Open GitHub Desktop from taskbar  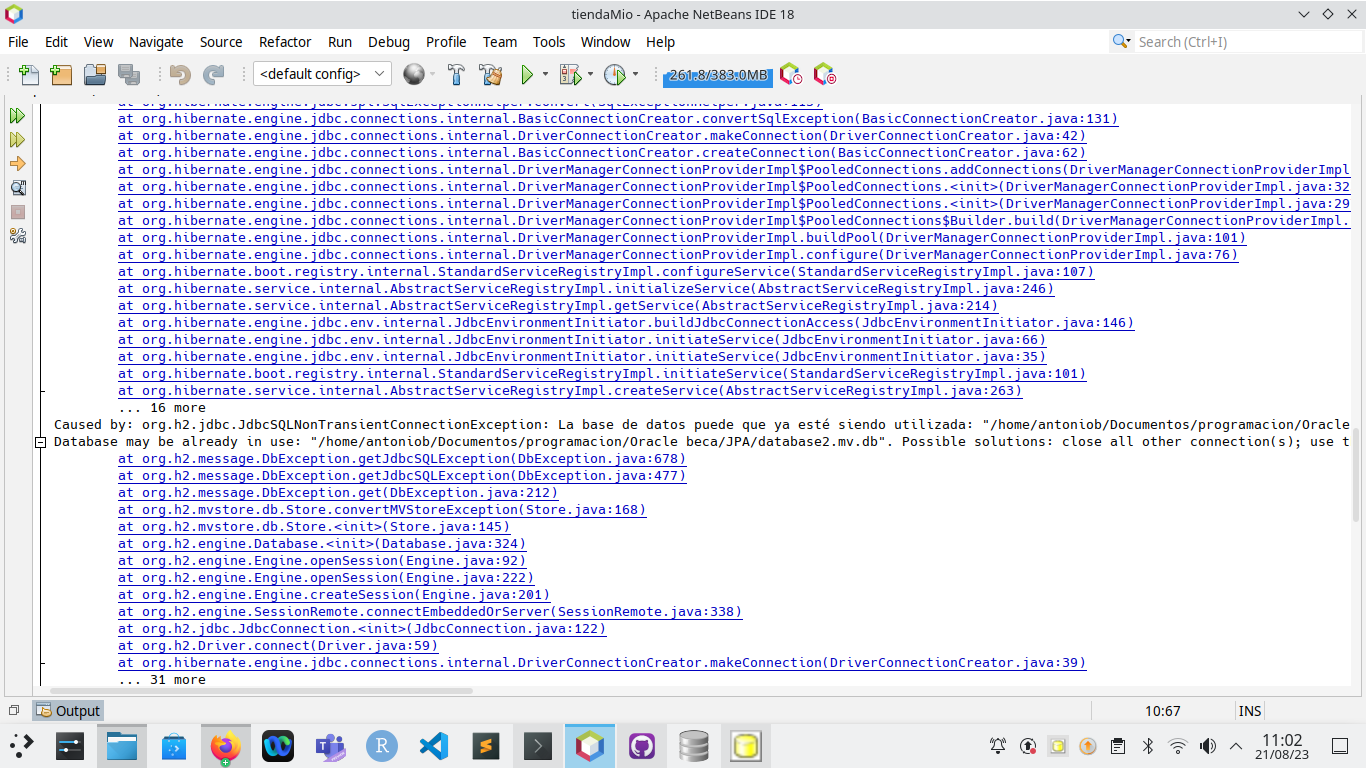tap(642, 745)
